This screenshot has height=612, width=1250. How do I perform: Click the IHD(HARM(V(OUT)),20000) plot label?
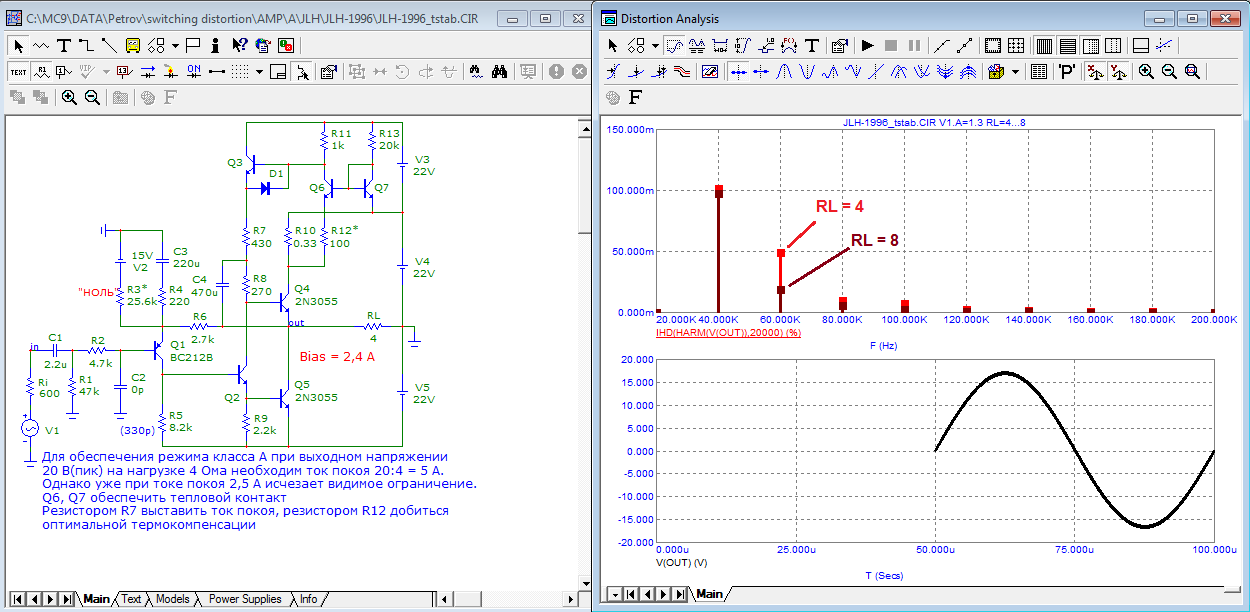point(729,331)
